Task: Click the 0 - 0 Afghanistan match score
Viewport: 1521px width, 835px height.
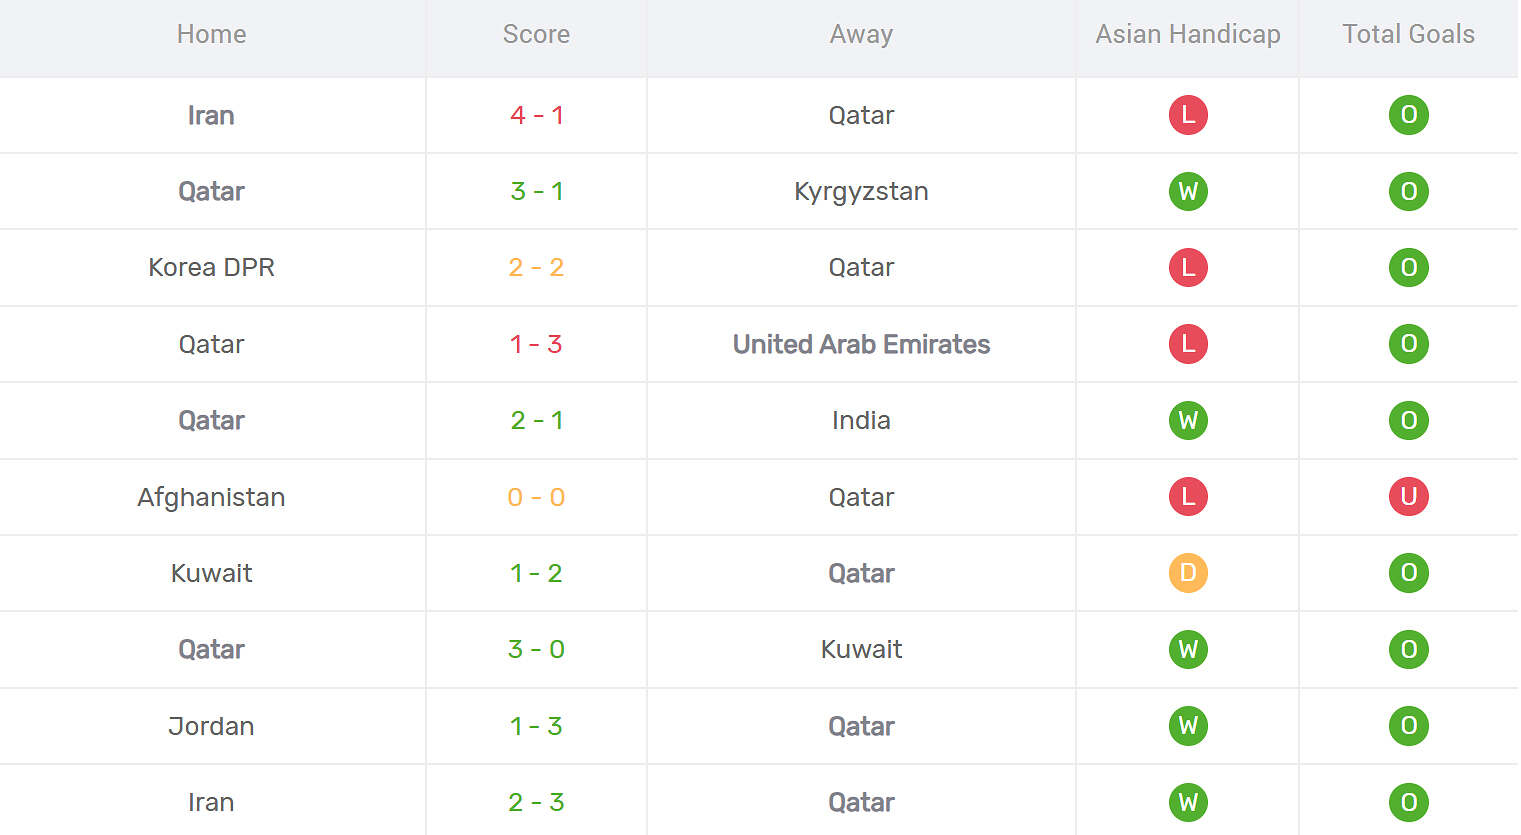Action: coord(536,497)
